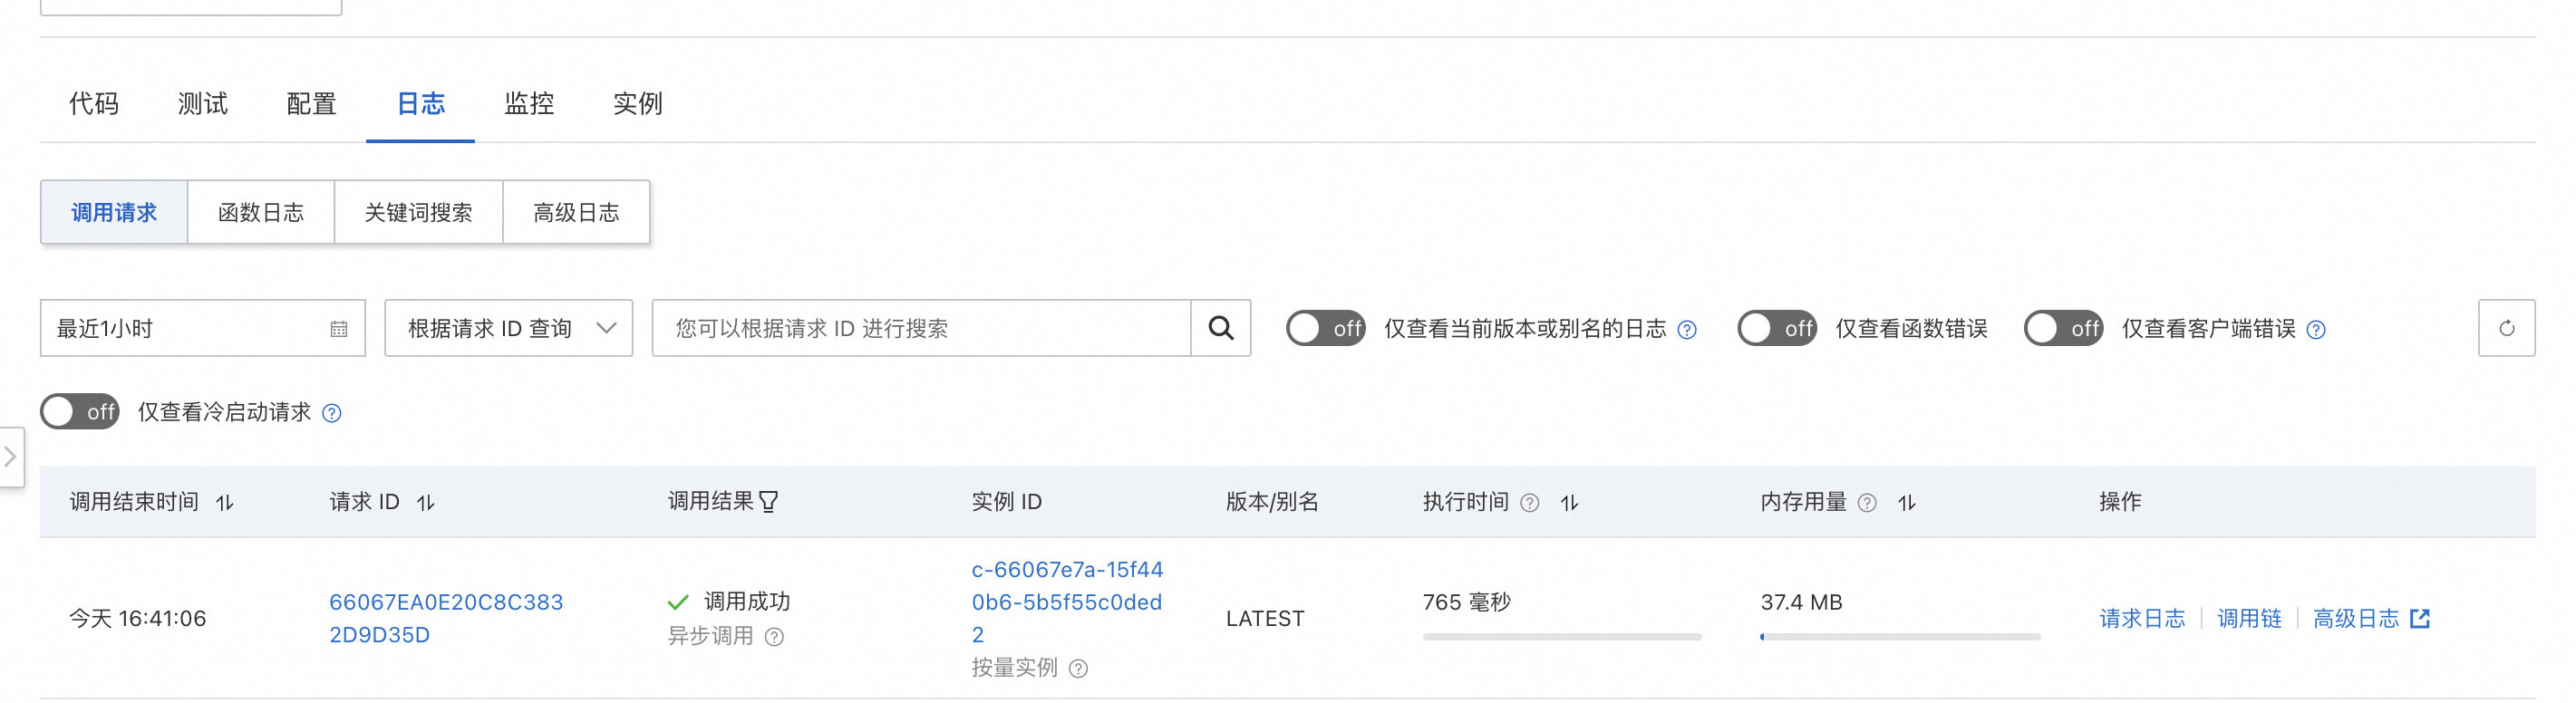Enable 仅查看冷启动请求 switch
This screenshot has height=703, width=2576.
[x=79, y=412]
